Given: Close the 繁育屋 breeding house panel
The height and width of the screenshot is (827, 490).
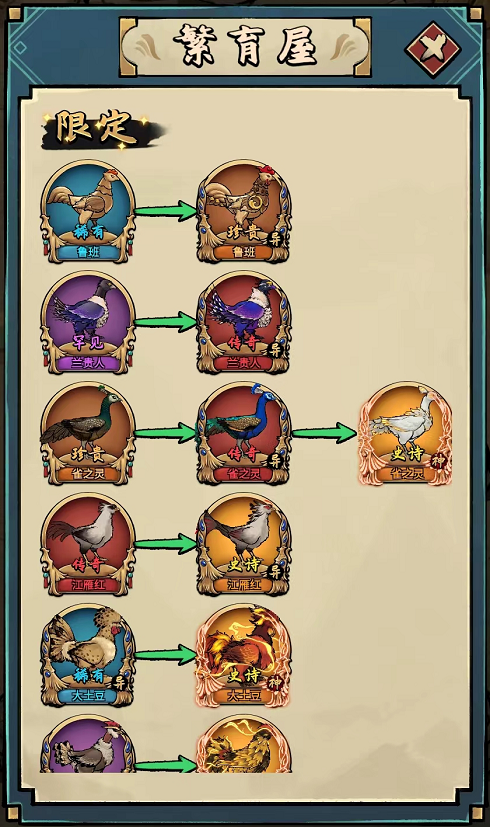Looking at the screenshot, I should tap(433, 49).
